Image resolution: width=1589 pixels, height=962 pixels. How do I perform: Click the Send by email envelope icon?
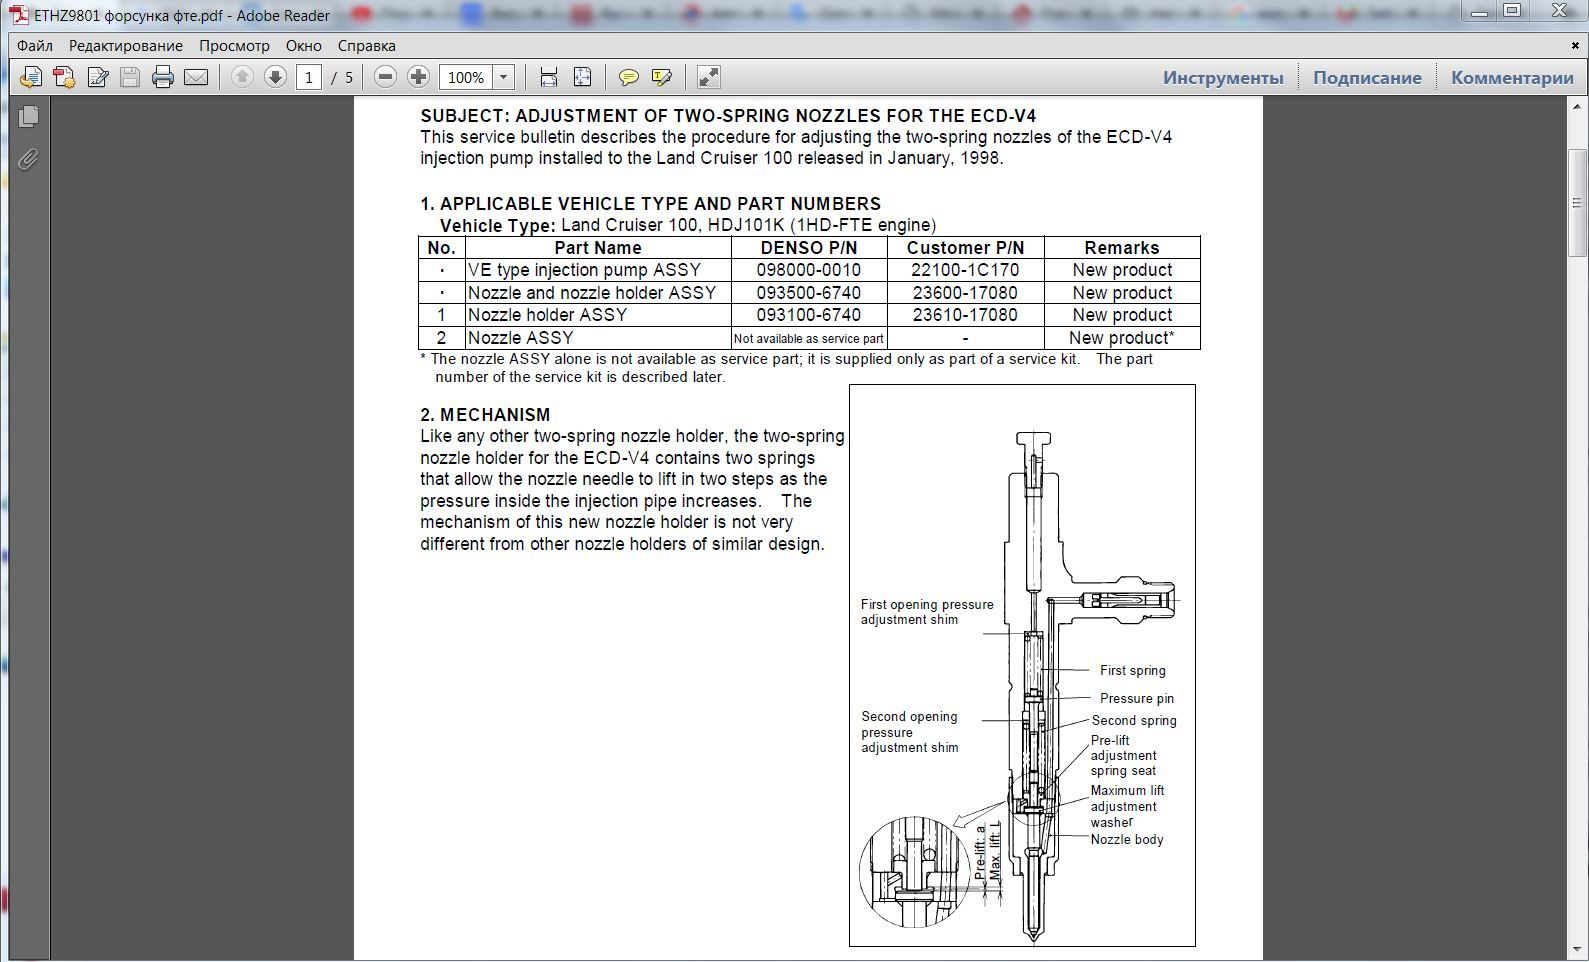[x=196, y=77]
